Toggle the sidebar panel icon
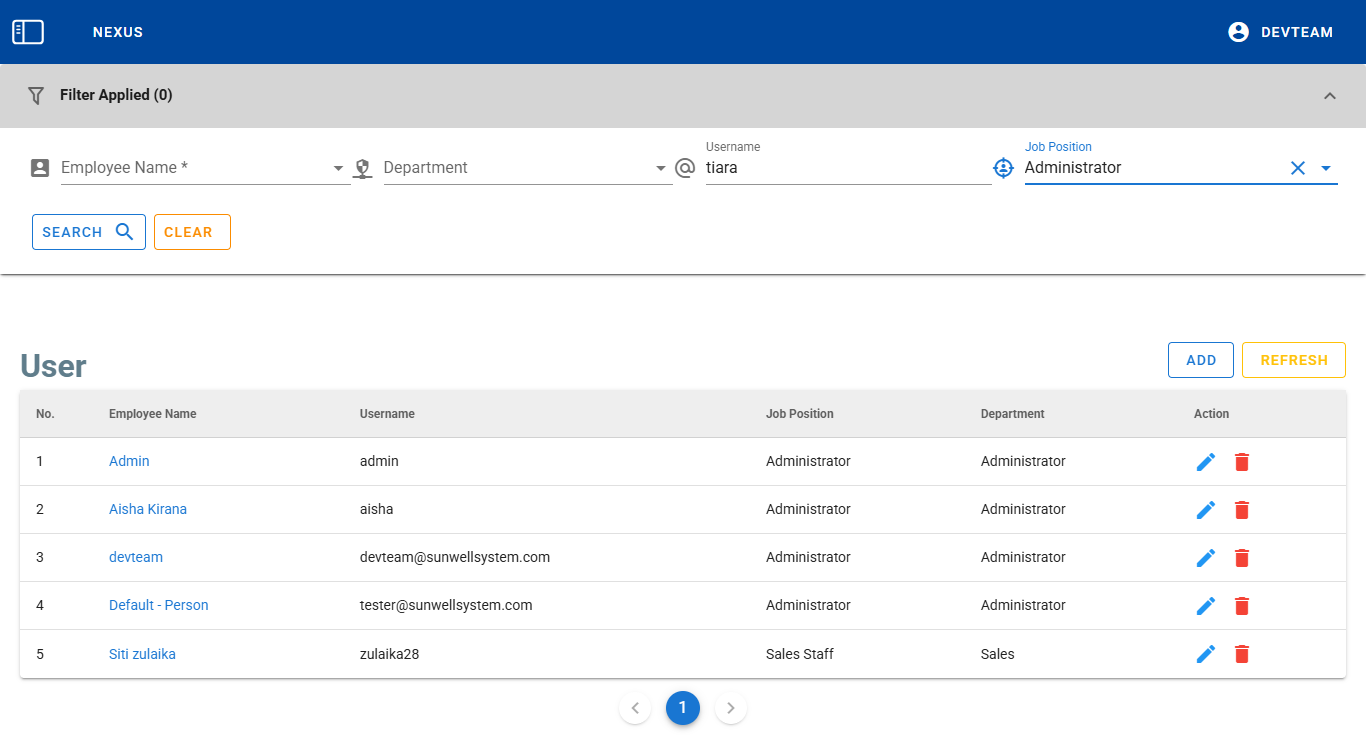This screenshot has width=1366, height=750. (x=28, y=32)
